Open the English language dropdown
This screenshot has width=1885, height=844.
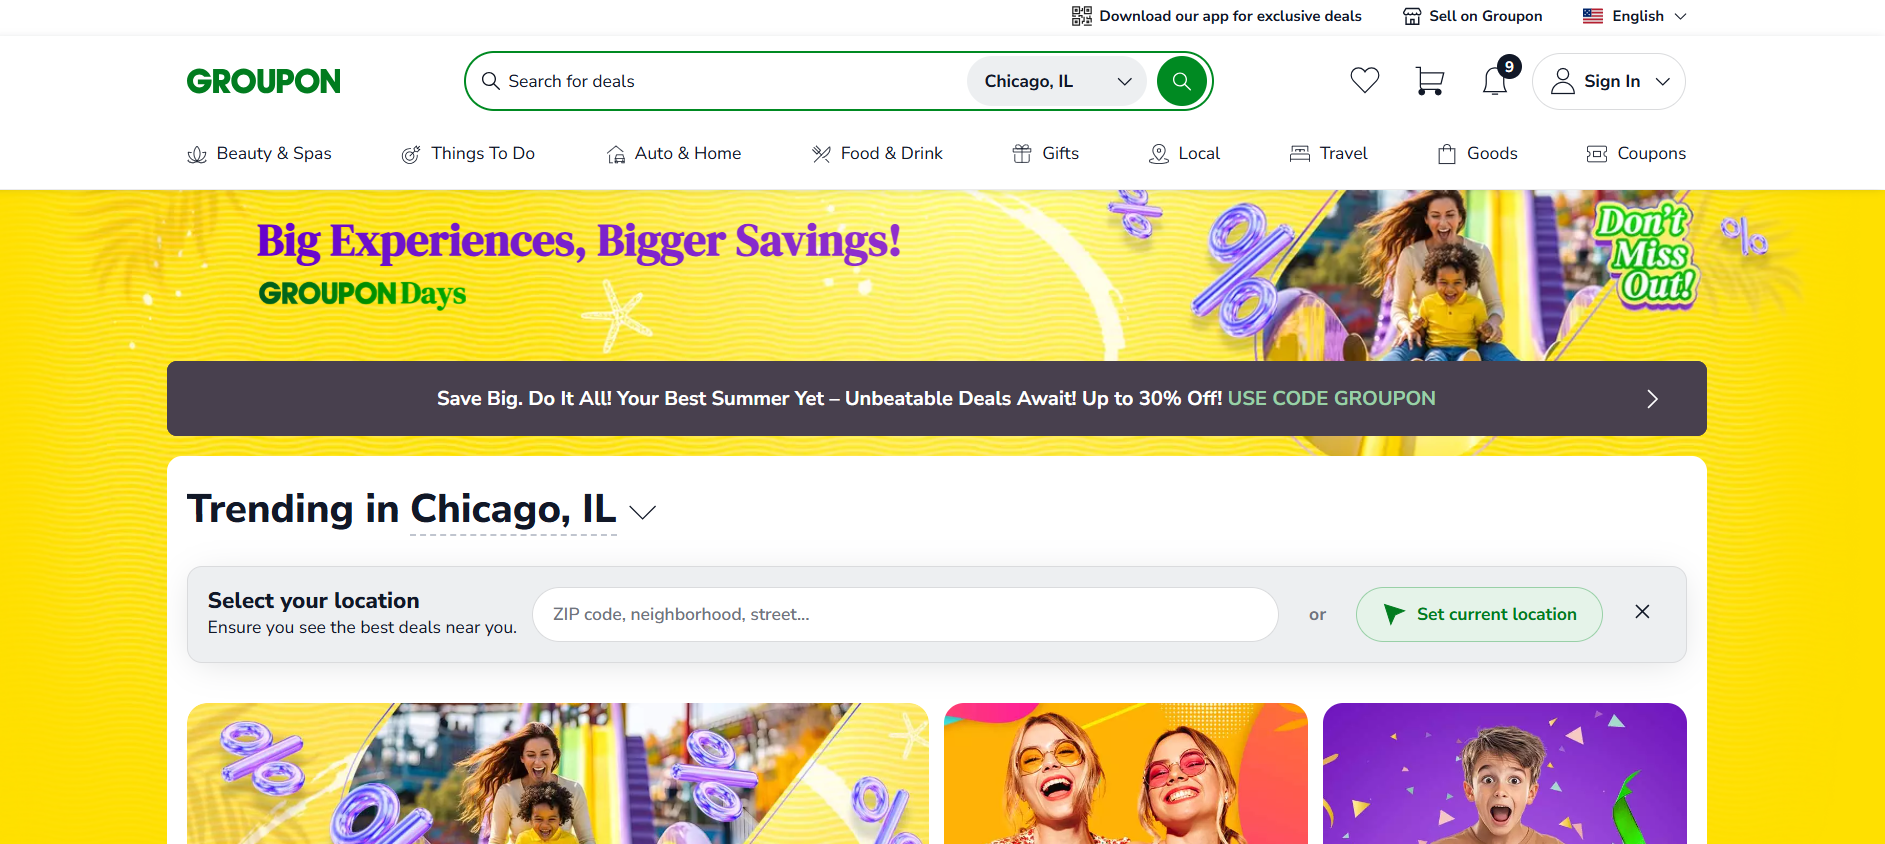coord(1635,16)
